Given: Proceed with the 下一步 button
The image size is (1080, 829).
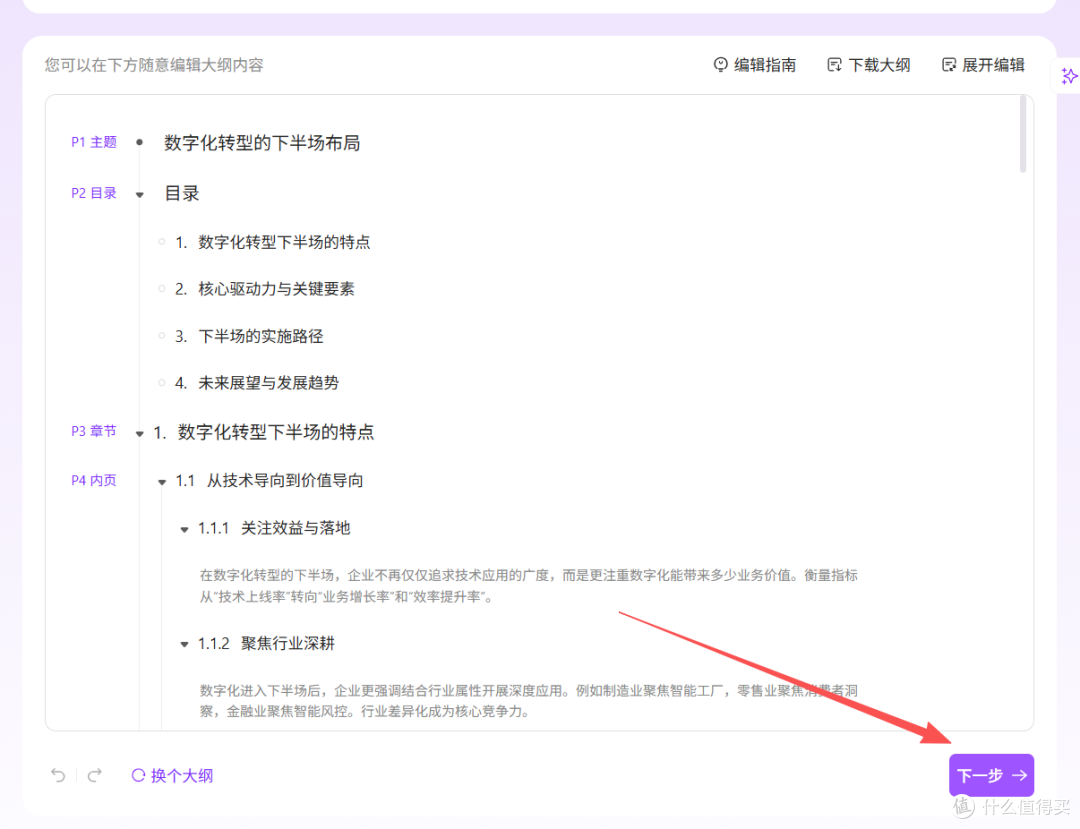Looking at the screenshot, I should point(991,775).
